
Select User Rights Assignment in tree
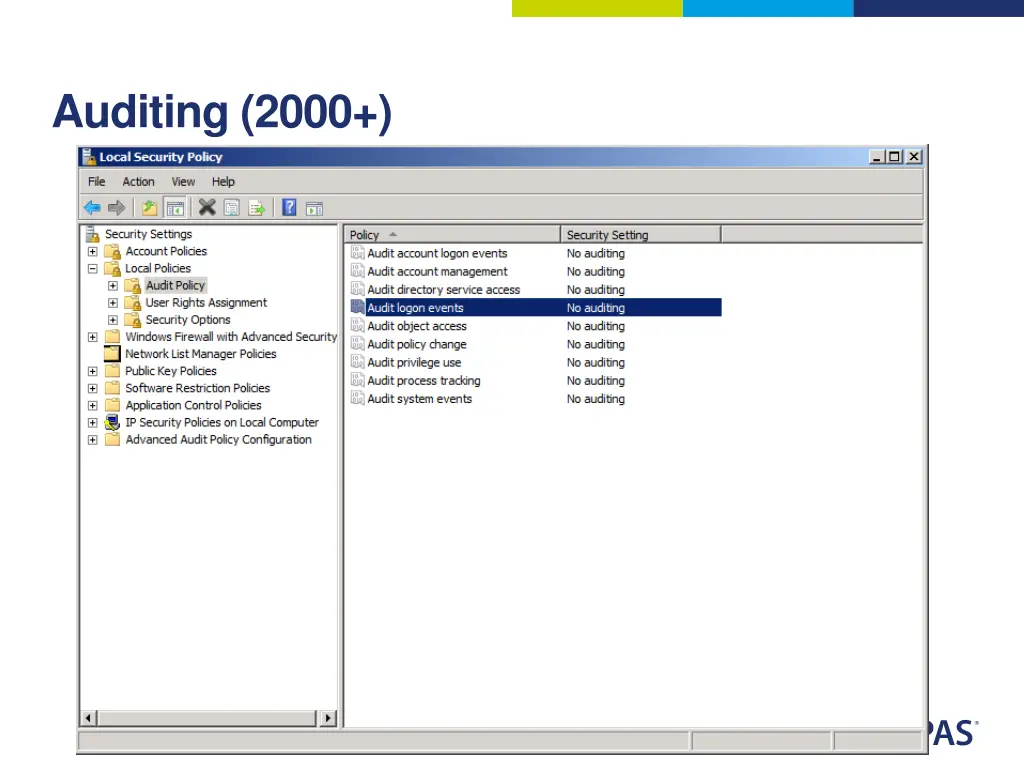[x=206, y=303]
